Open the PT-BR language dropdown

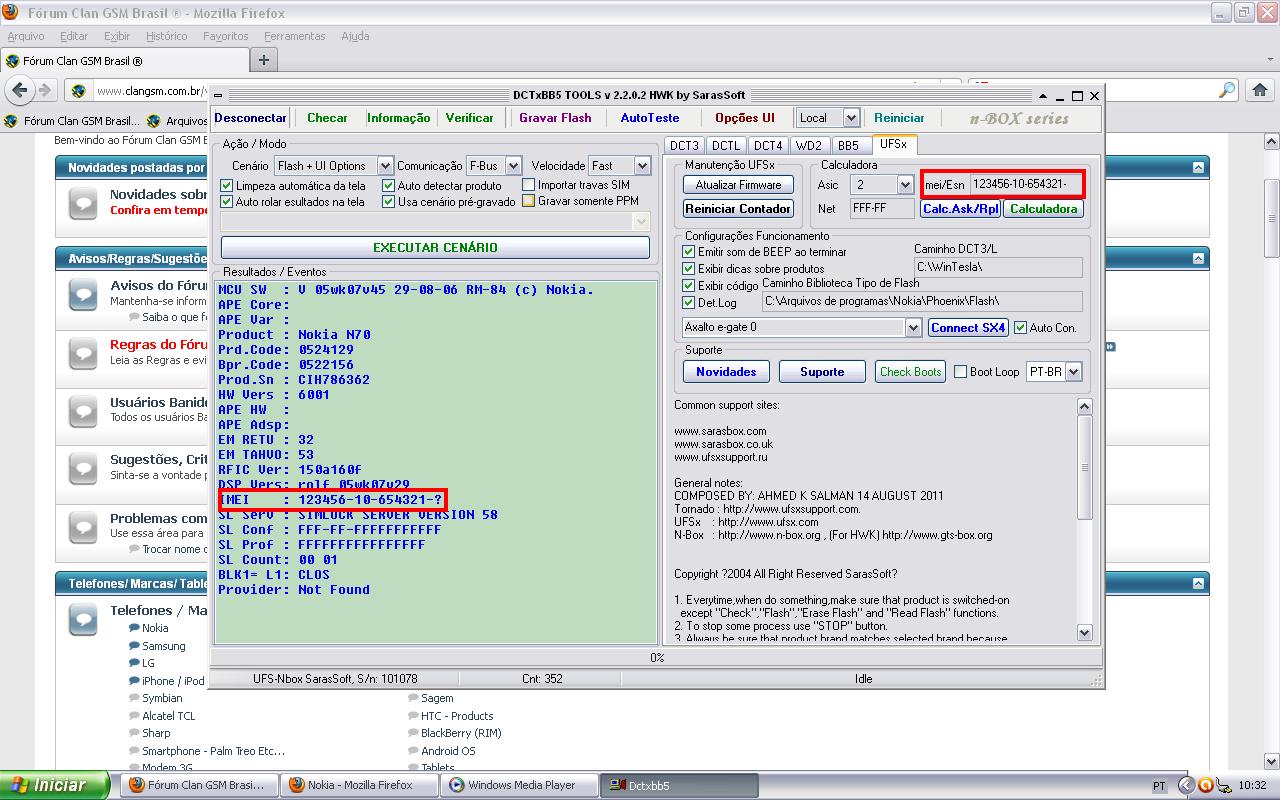[1073, 372]
